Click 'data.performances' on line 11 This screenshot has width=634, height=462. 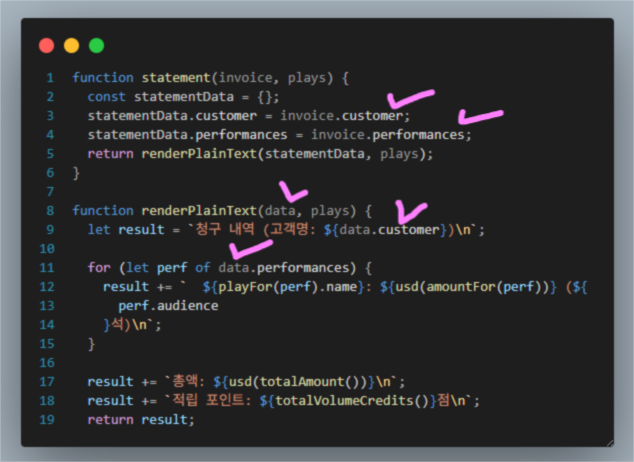[284, 268]
